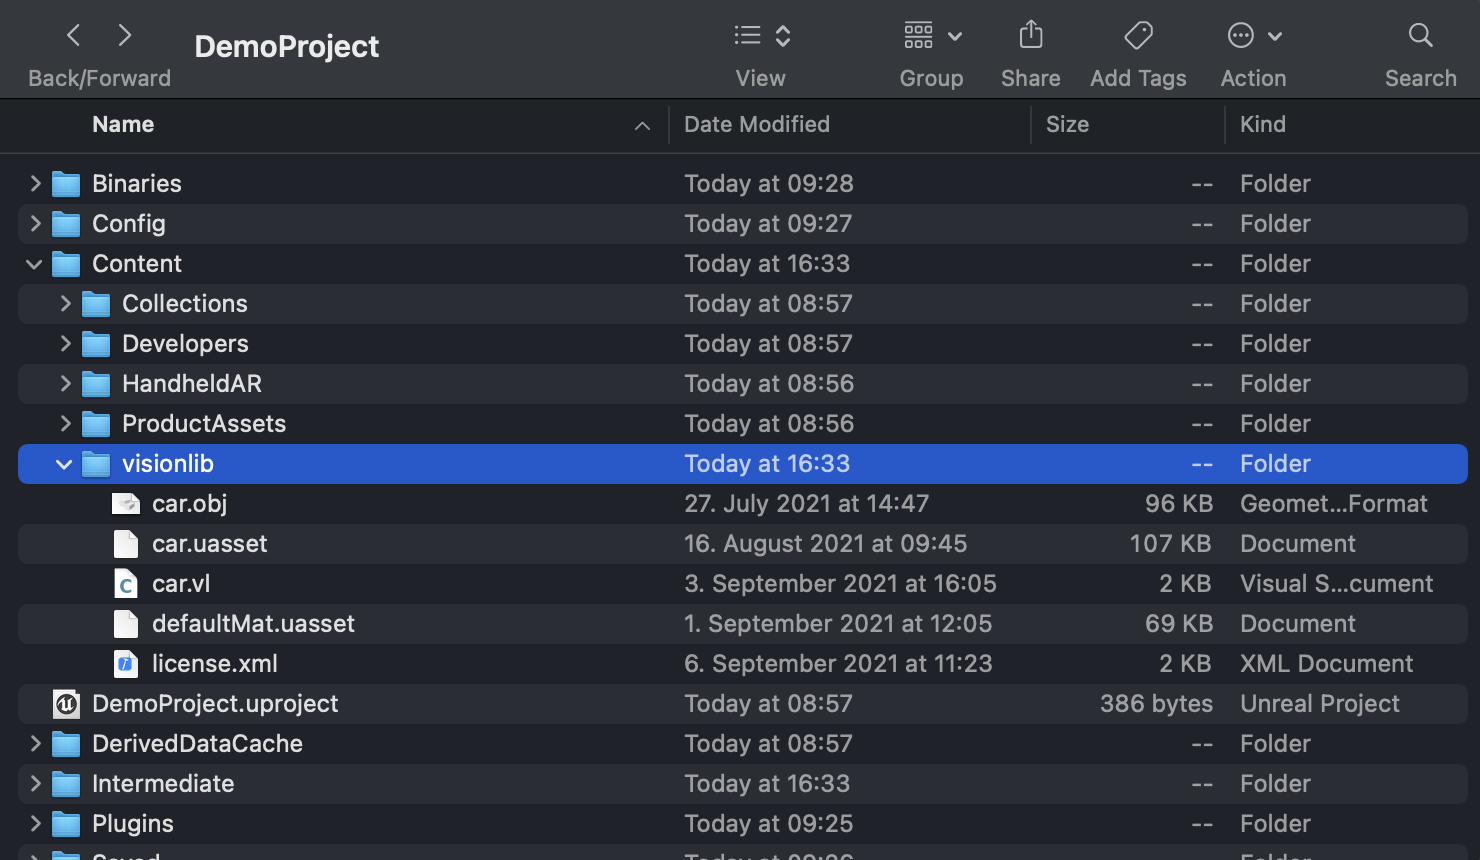Select the car.uasset file row

click(210, 544)
